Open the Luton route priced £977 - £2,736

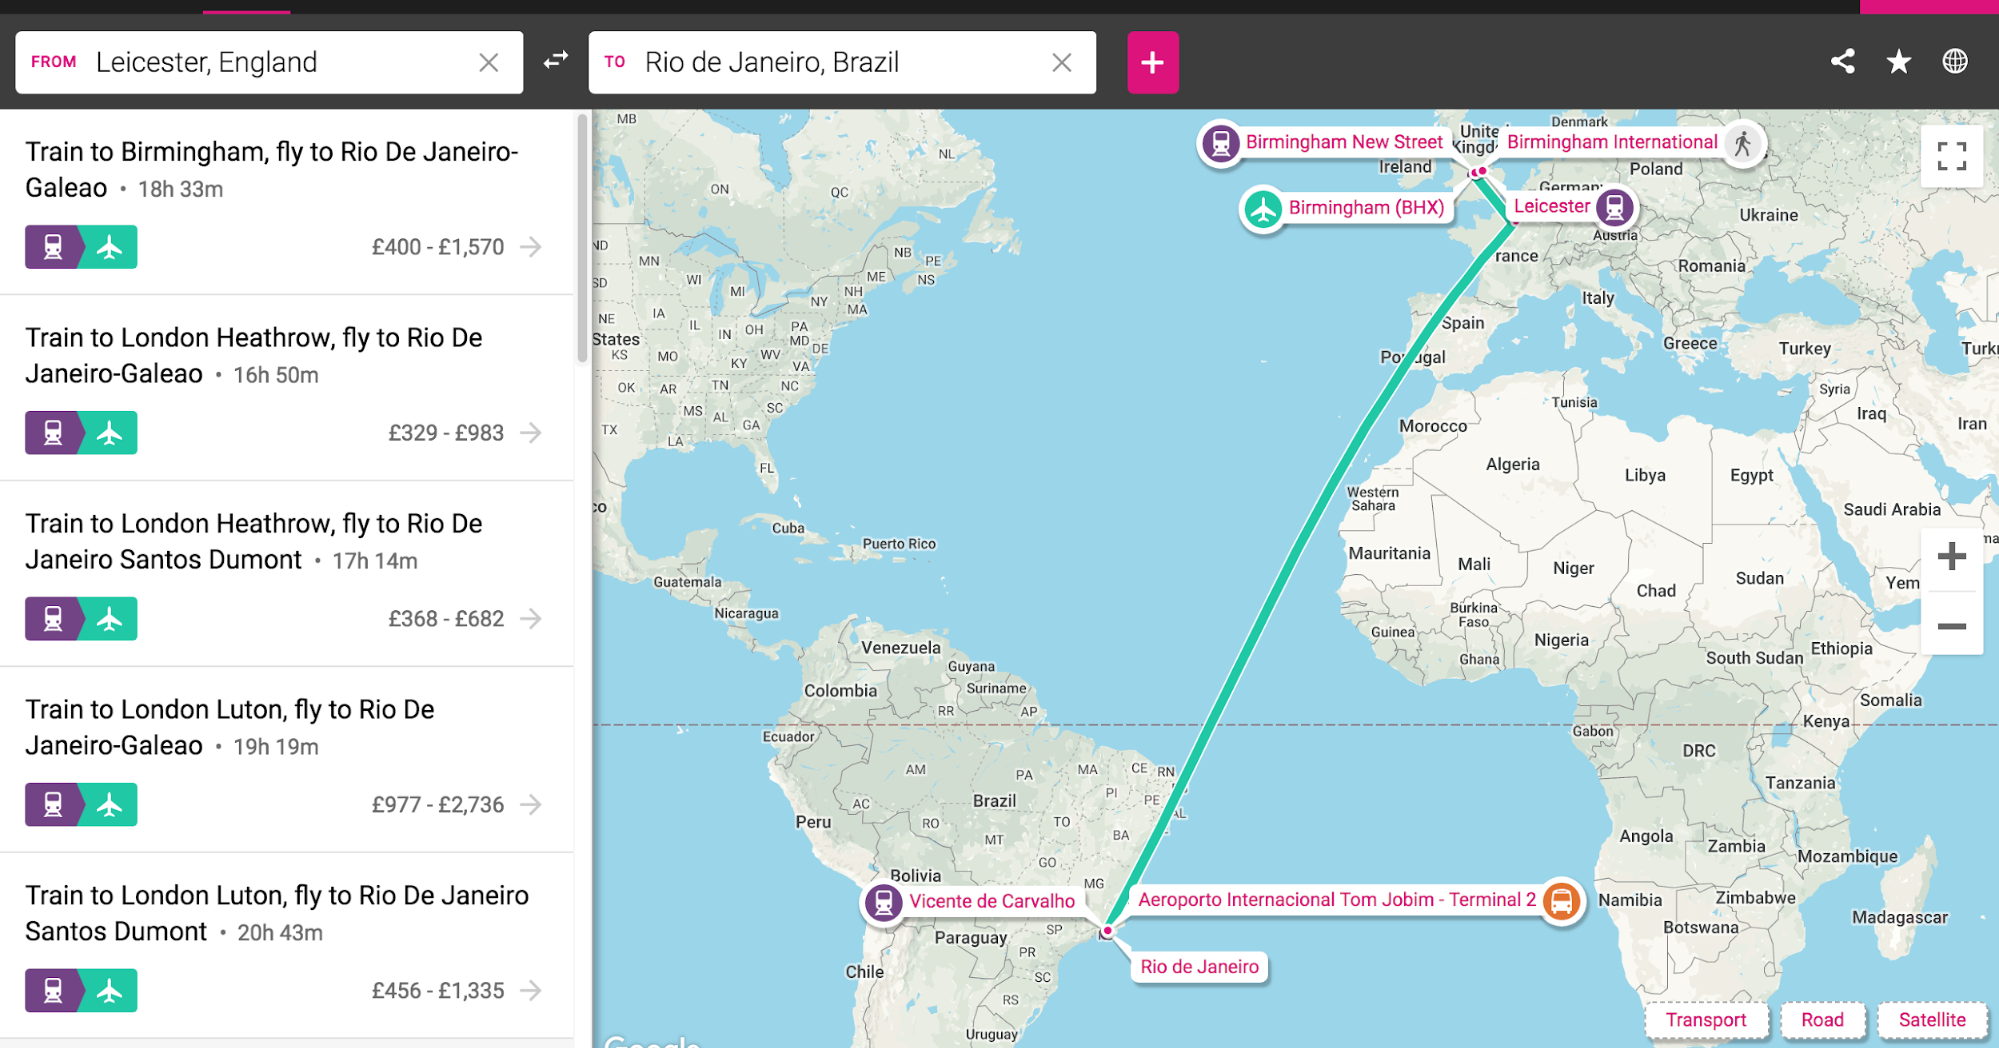(x=287, y=760)
